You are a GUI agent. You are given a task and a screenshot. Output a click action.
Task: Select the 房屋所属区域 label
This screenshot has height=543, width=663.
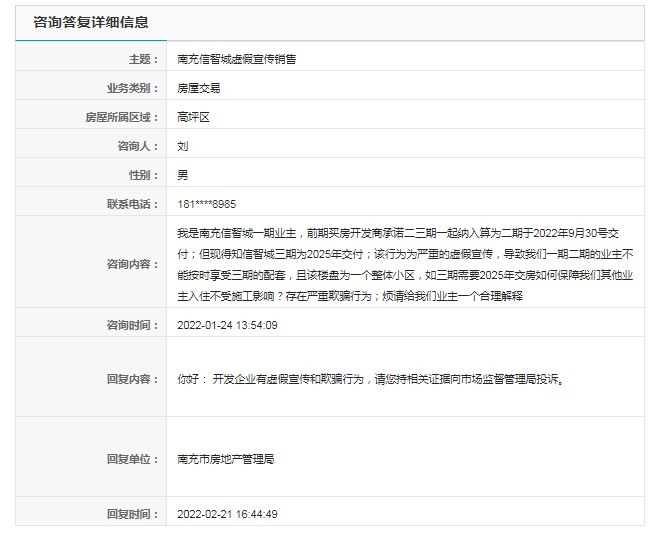[x=122, y=117]
